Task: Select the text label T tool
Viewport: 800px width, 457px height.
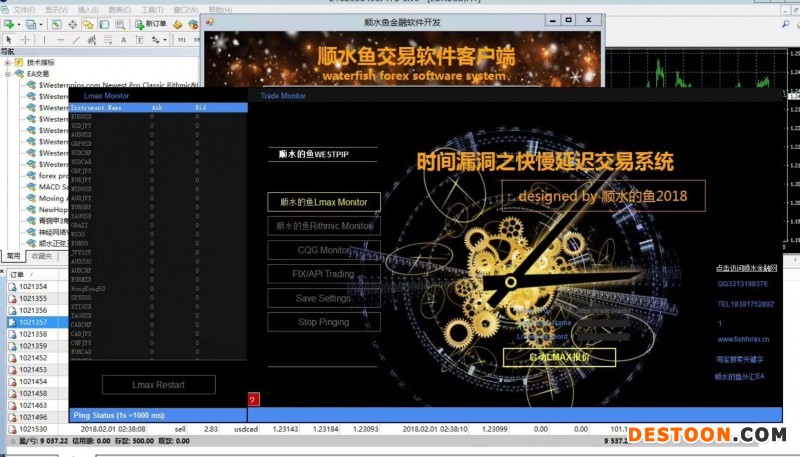Action: point(139,39)
